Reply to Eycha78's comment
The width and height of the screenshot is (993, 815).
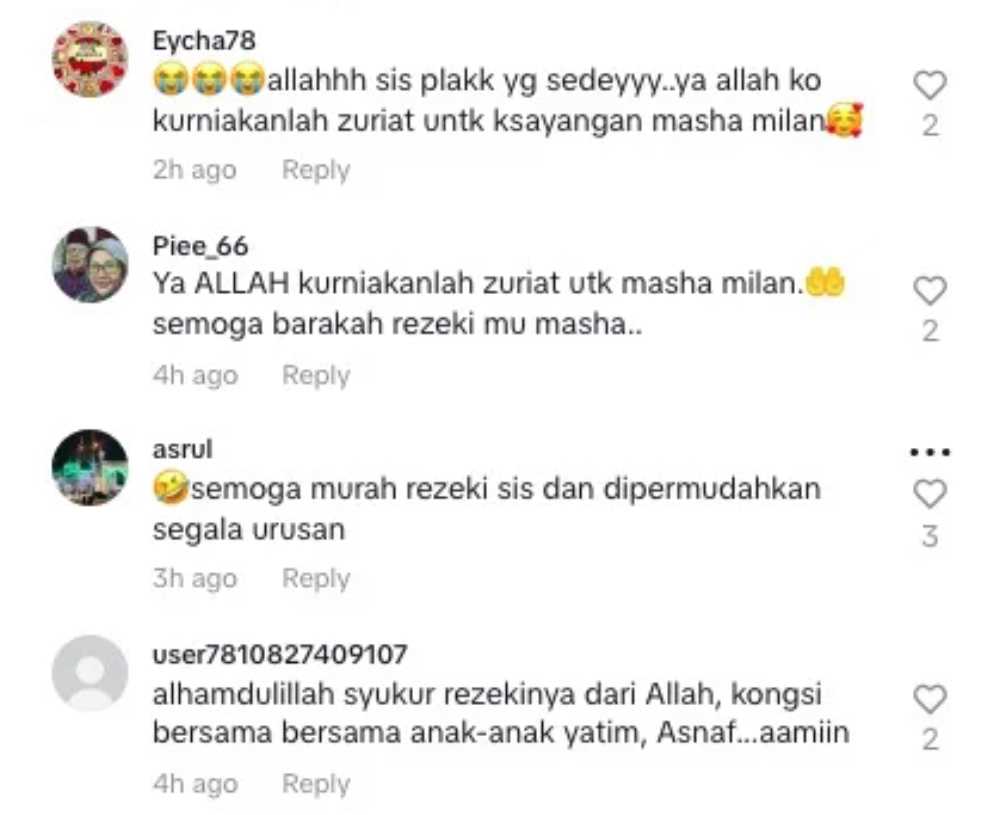coord(316,170)
